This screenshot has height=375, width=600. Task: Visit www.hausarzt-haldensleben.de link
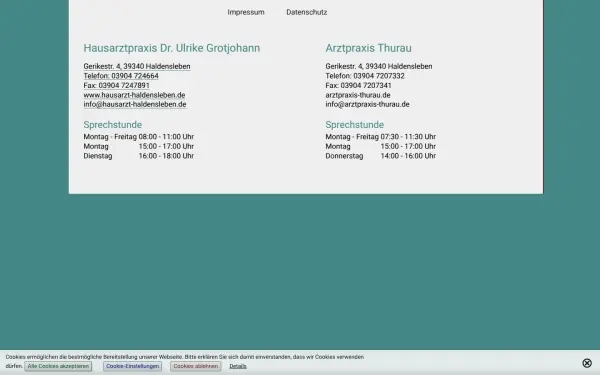134,95
